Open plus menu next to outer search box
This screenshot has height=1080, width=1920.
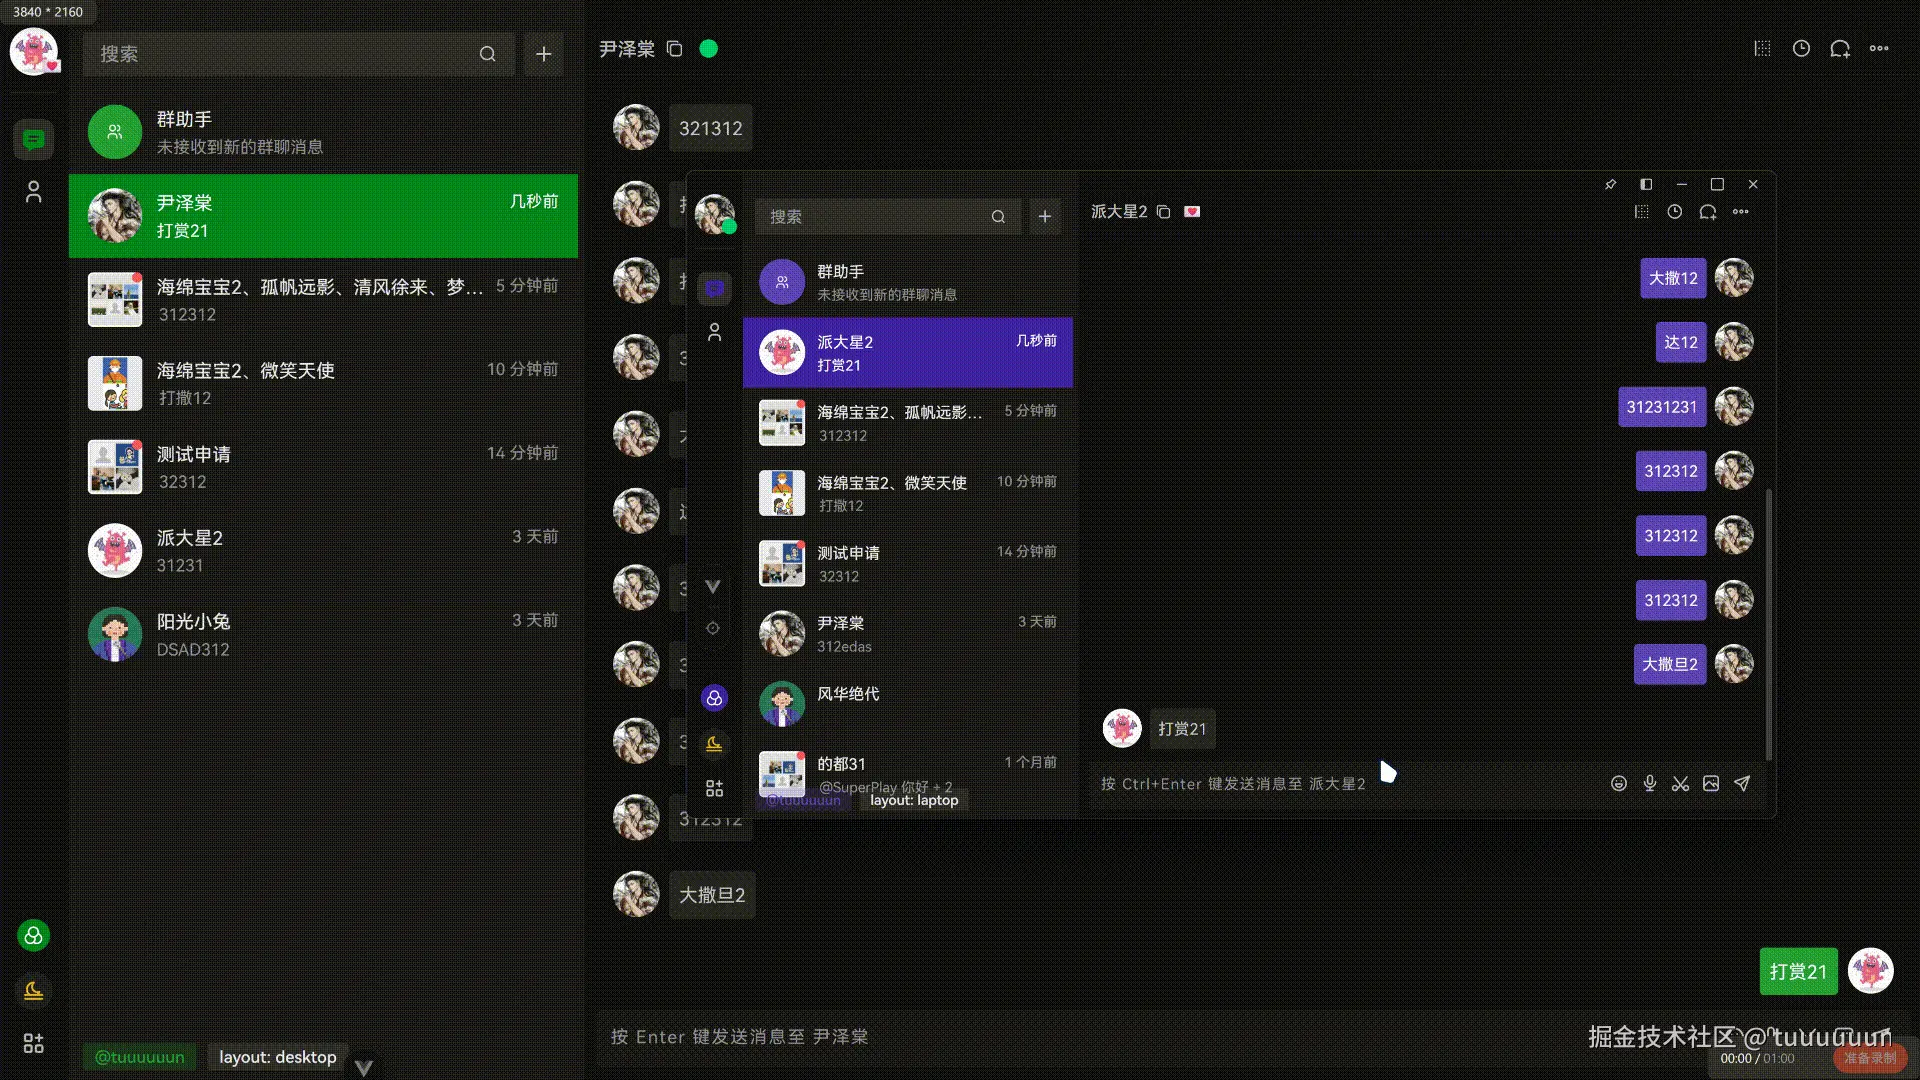(543, 54)
